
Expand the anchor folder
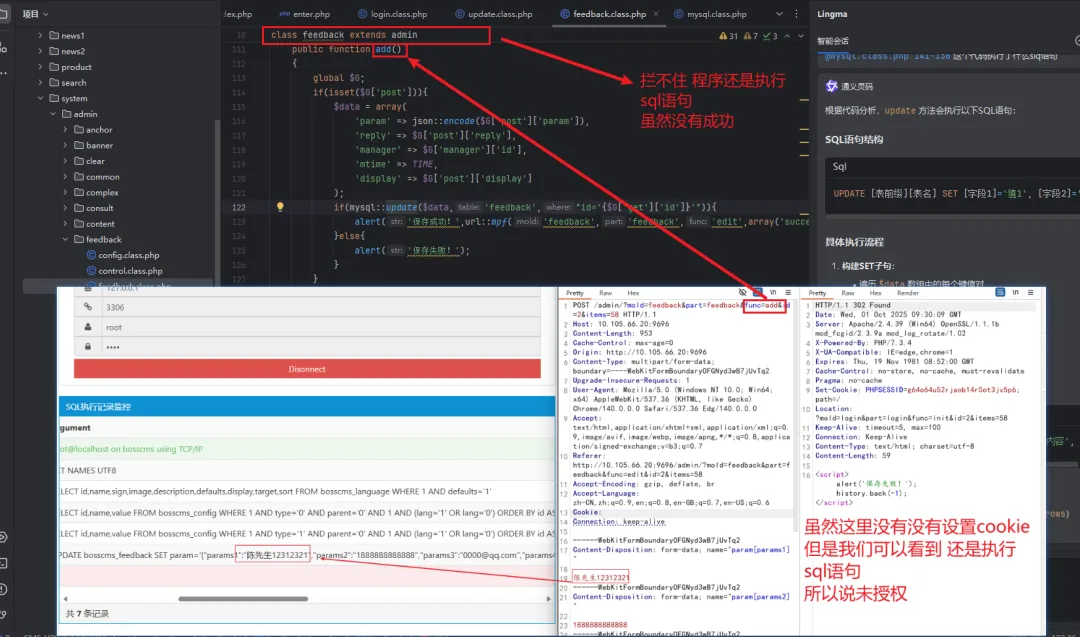click(65, 129)
